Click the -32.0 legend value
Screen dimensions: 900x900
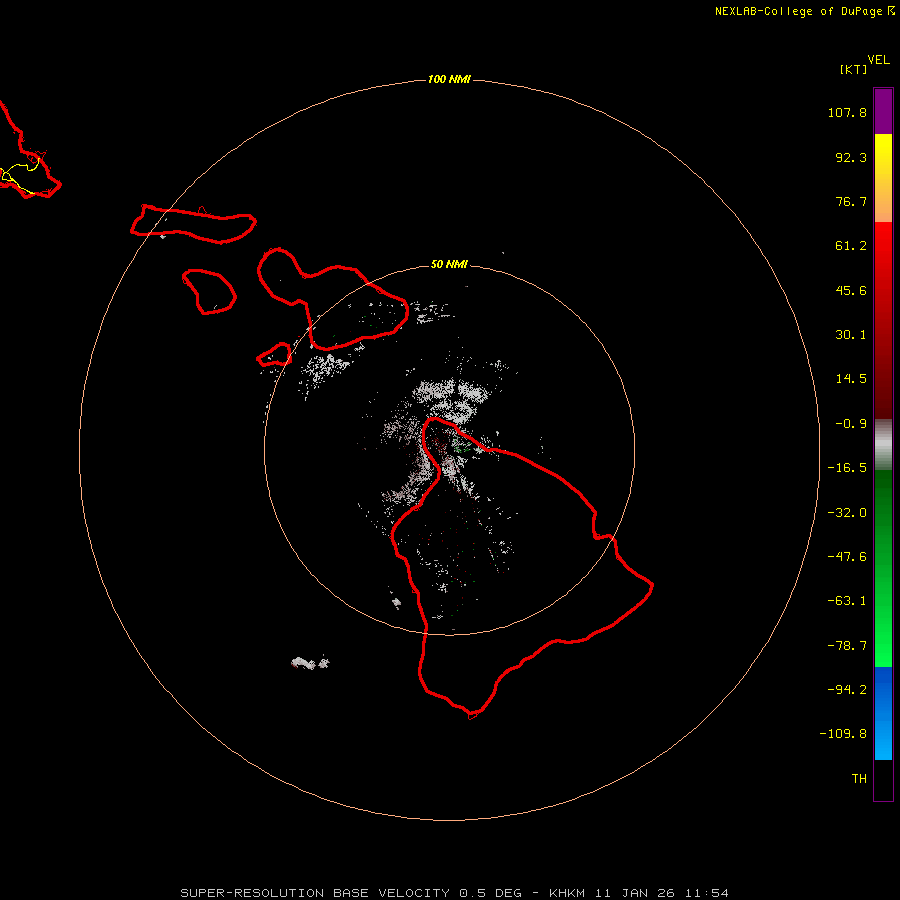[847, 513]
